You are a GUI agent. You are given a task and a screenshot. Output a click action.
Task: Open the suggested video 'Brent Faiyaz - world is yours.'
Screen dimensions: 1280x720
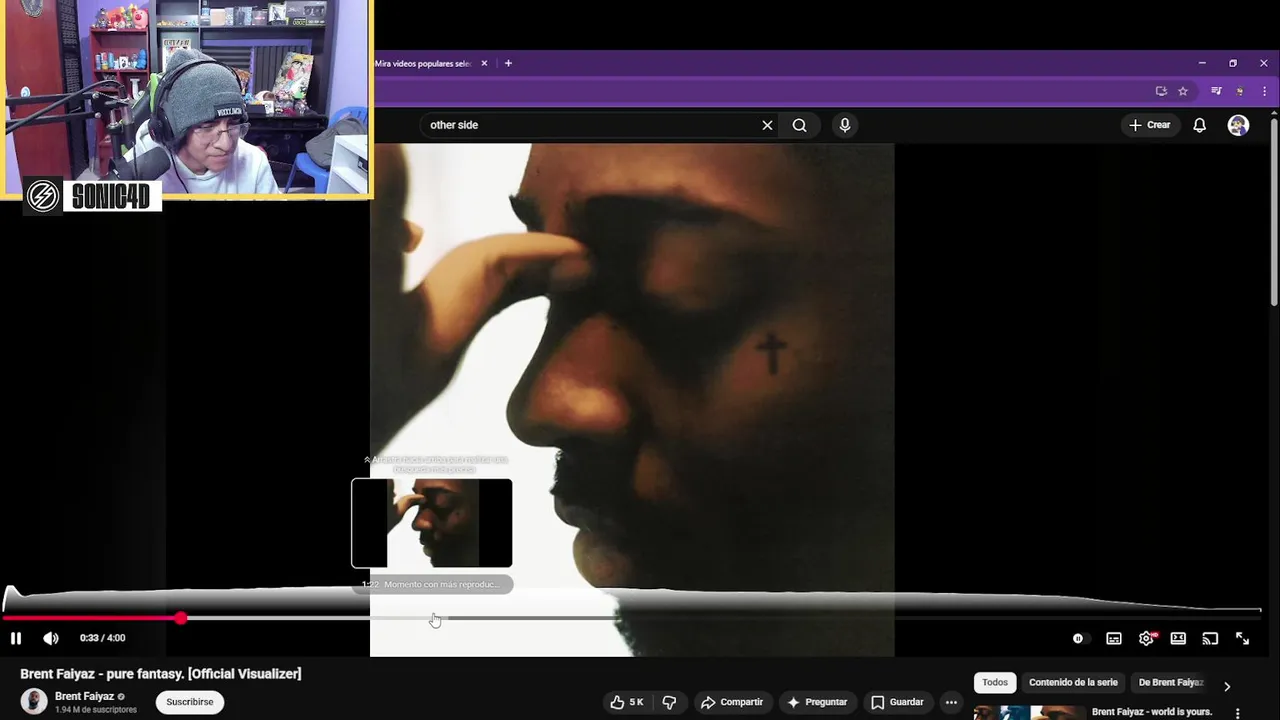1151,712
